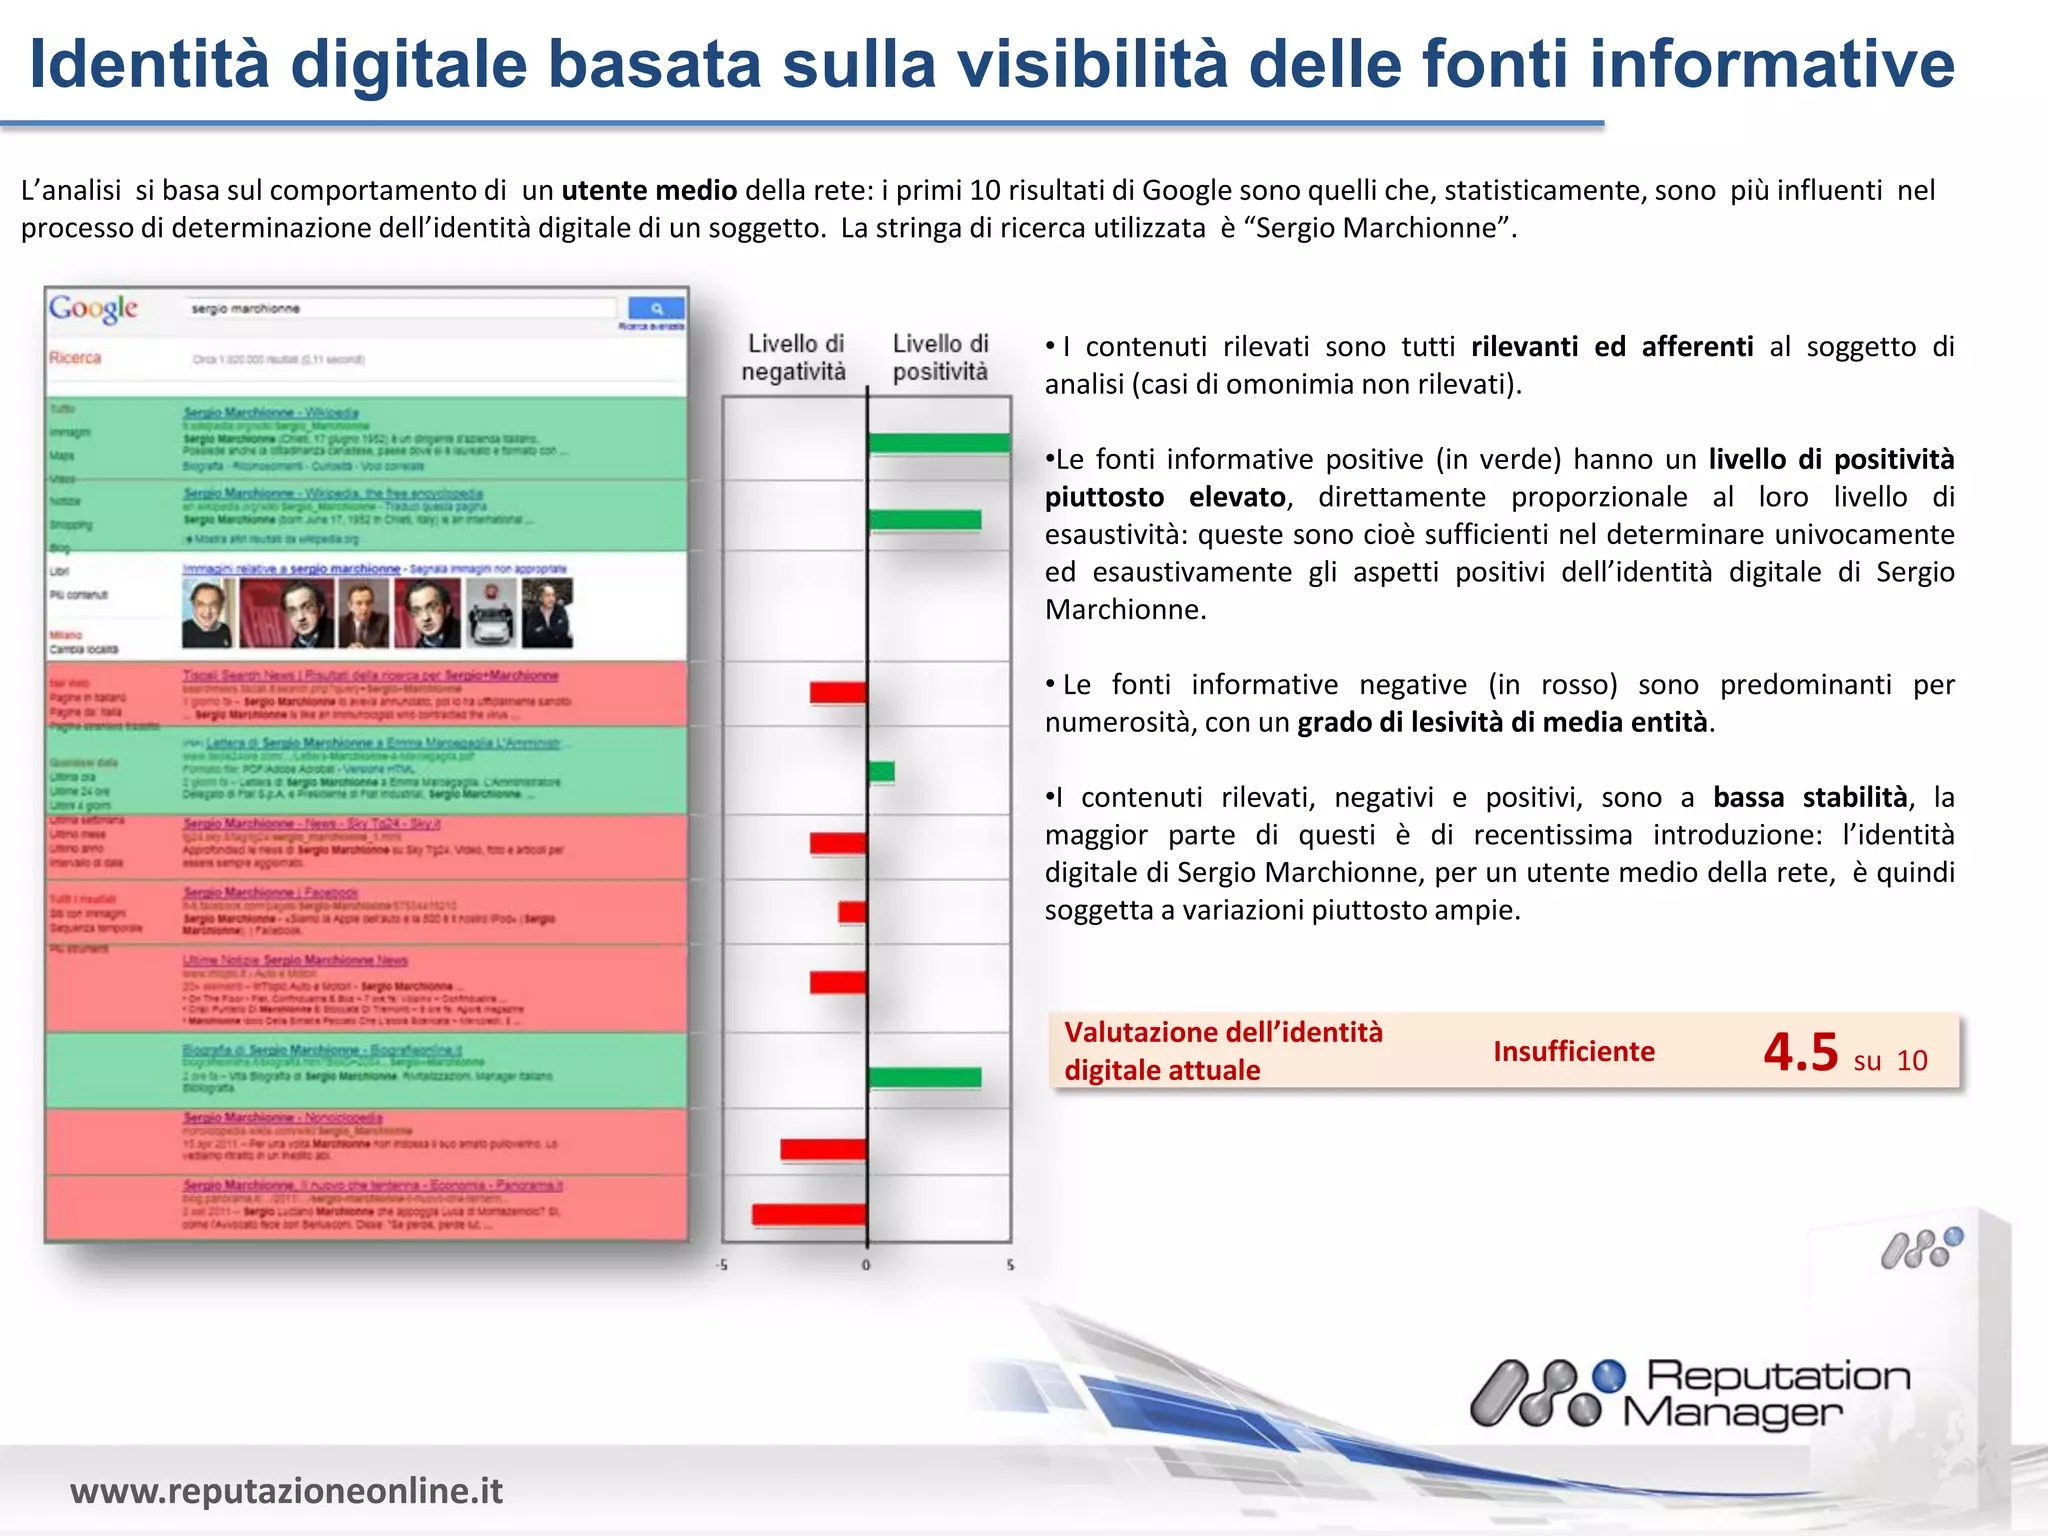The image size is (2048, 1536).
Task: Select fourth image thumbnail with red background
Action: pyautogui.click(x=427, y=613)
